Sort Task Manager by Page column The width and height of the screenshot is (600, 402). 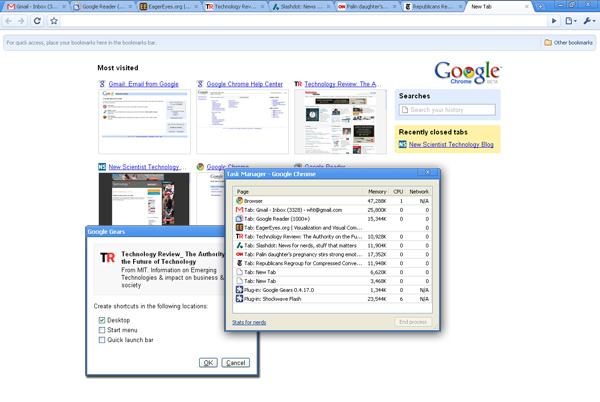pos(298,191)
